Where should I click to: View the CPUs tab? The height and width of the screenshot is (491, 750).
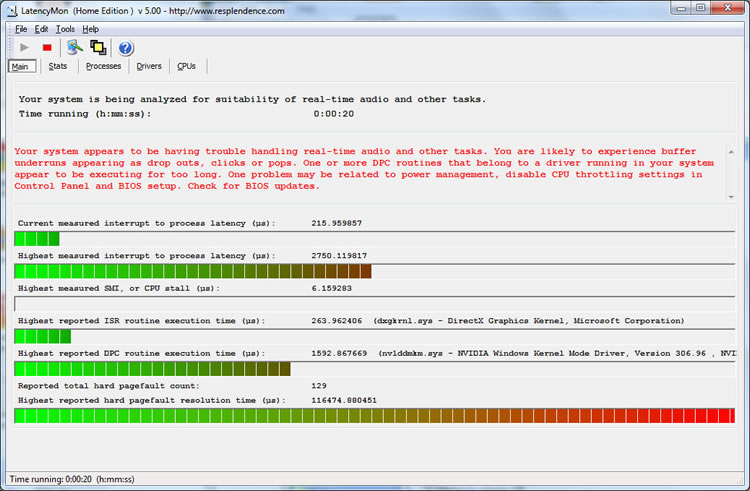click(x=187, y=66)
